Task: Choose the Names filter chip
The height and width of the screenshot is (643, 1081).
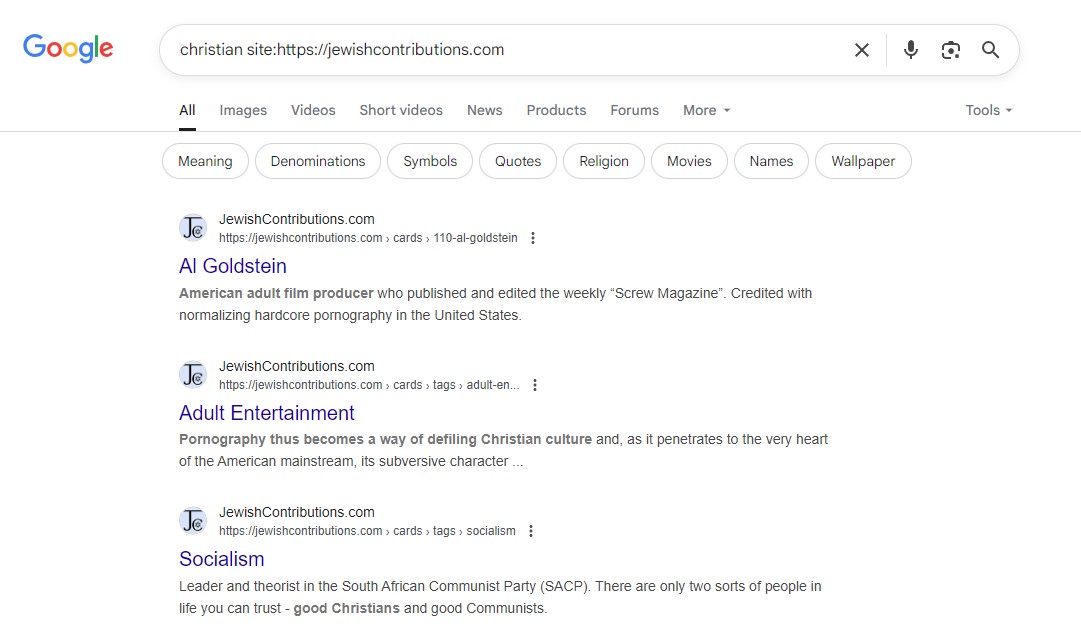Action: pyautogui.click(x=771, y=161)
